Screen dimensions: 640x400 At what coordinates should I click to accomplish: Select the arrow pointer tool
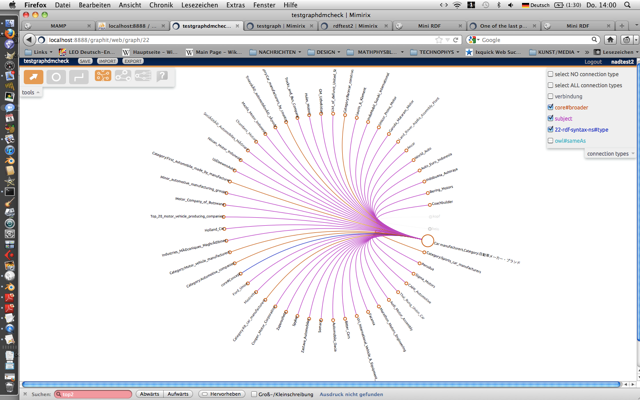click(33, 77)
